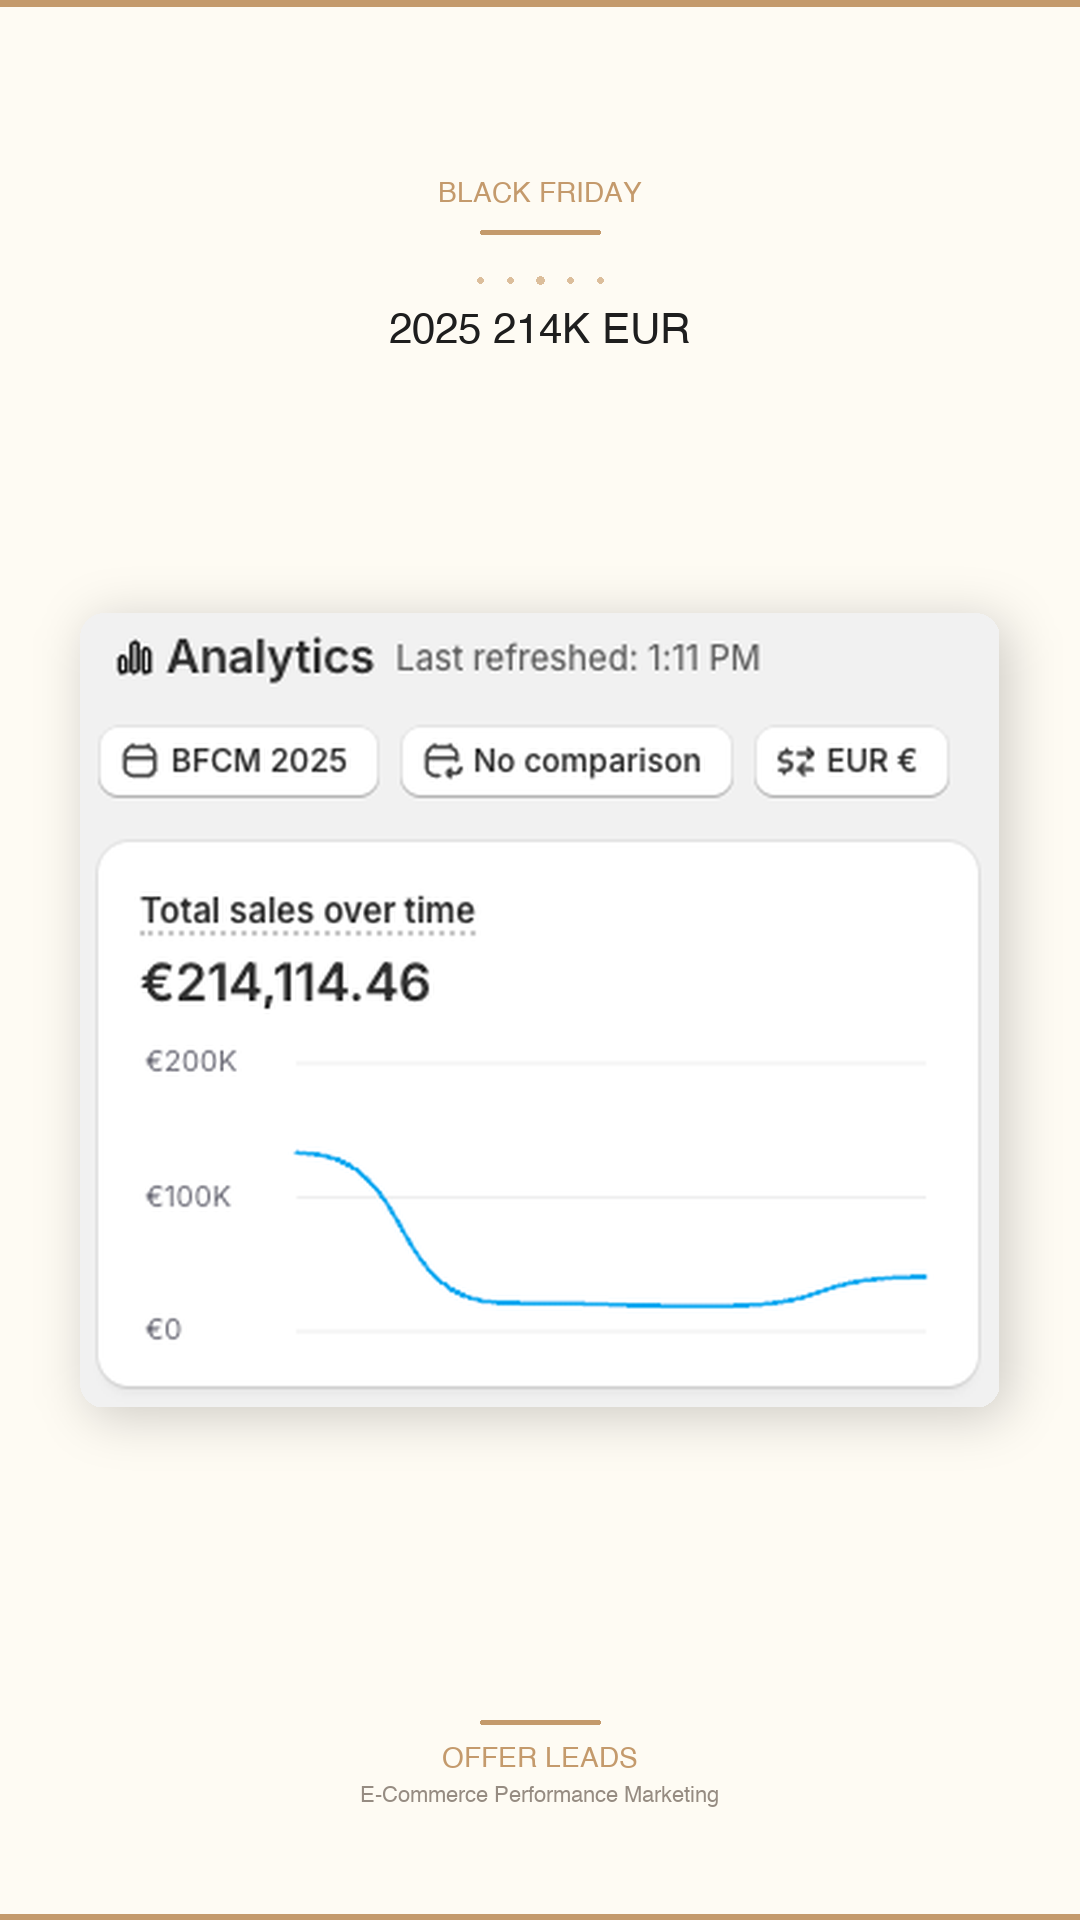
Task: Click the €200K axis label
Action: (x=191, y=1061)
